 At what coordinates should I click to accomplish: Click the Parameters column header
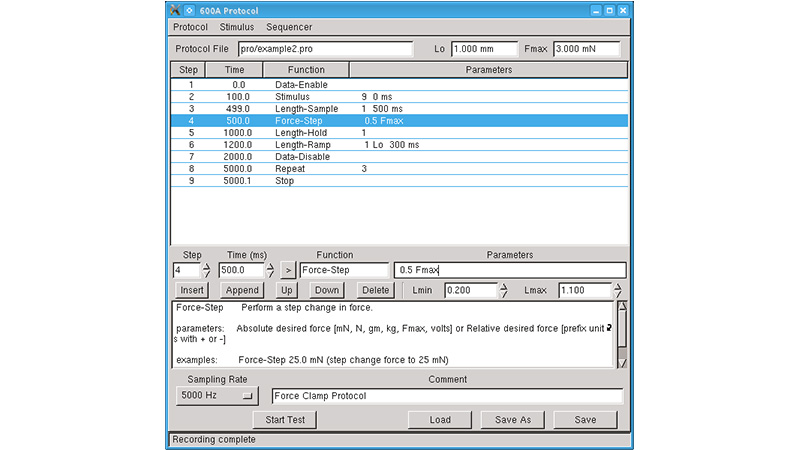(489, 70)
